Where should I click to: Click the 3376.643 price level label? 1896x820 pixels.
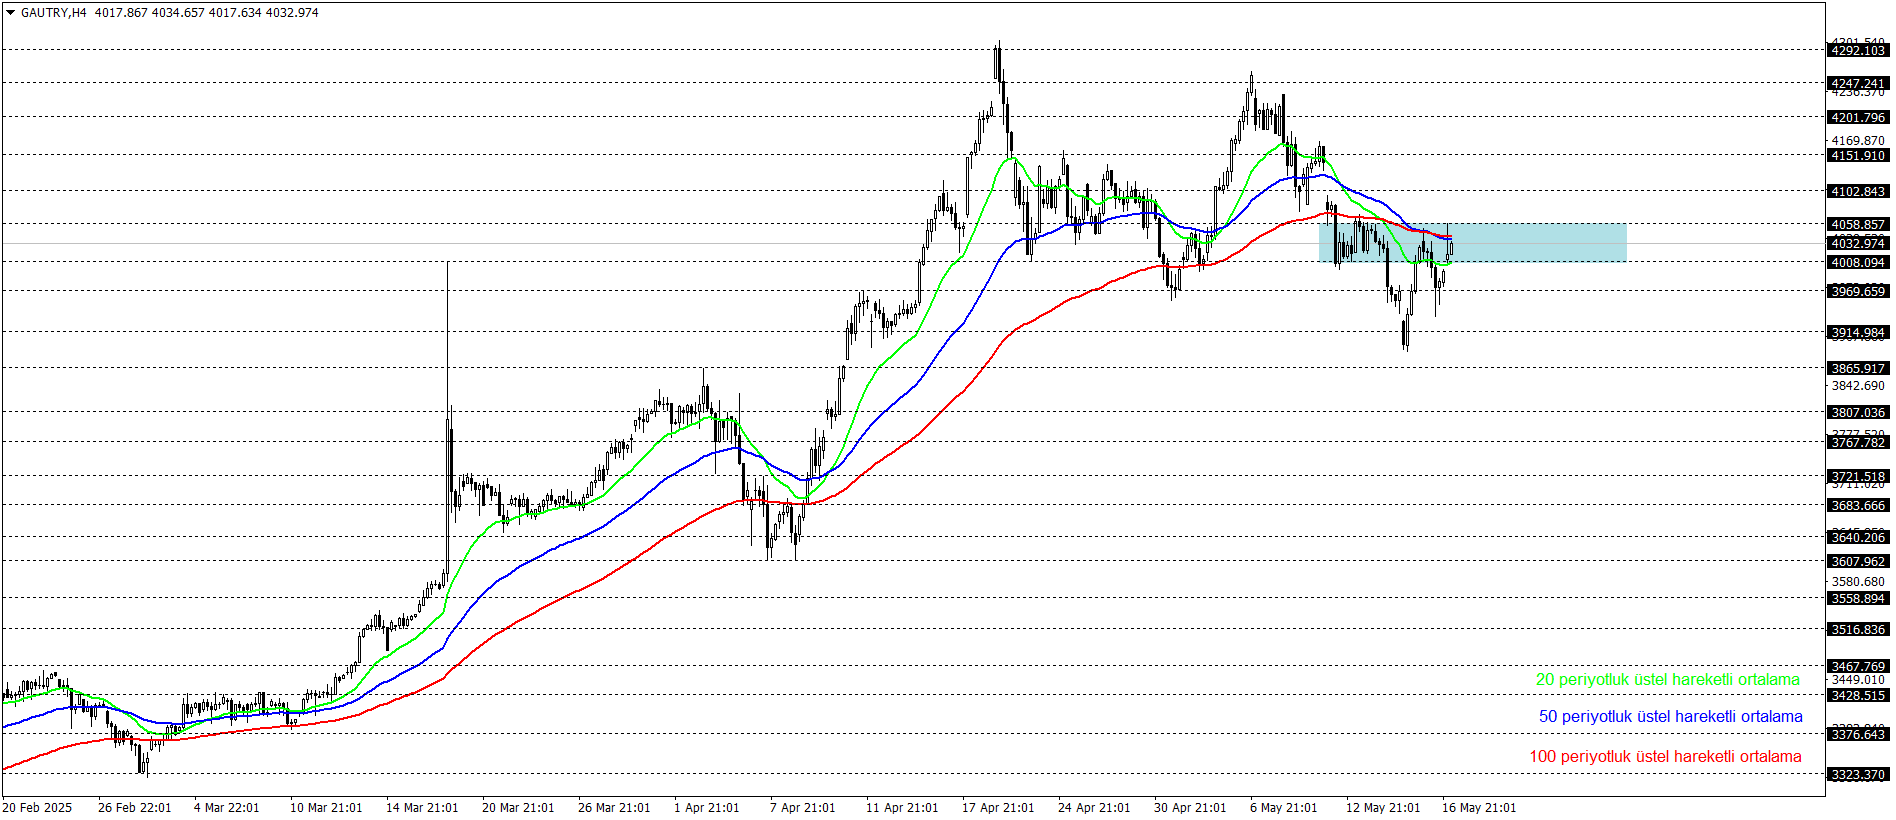click(1858, 735)
